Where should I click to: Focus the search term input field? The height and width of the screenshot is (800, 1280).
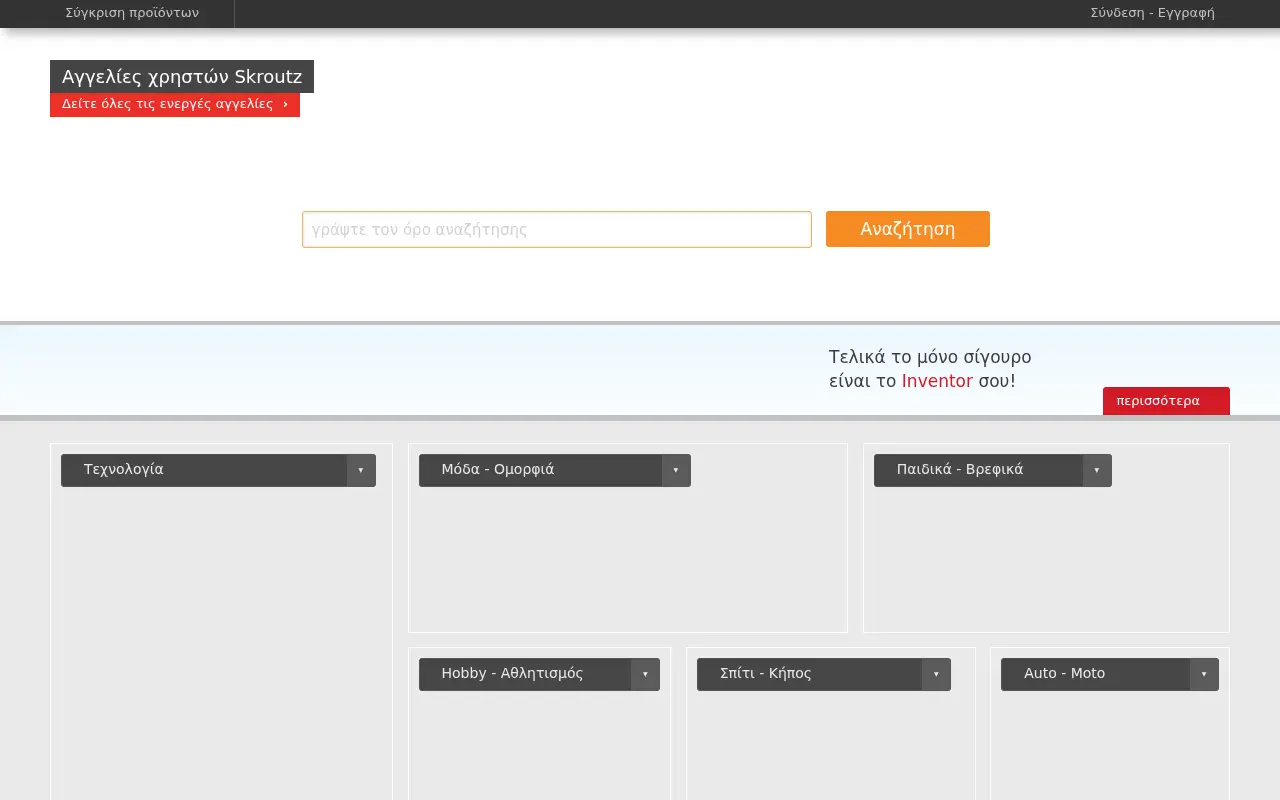(557, 229)
